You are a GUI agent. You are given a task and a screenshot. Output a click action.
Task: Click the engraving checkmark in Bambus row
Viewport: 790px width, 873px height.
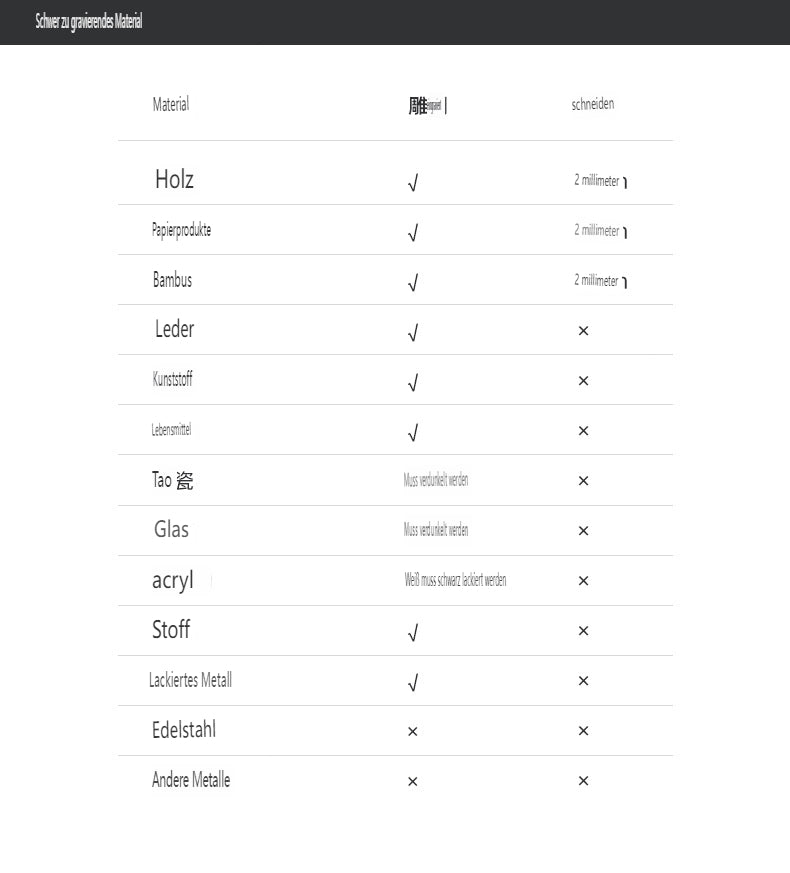tap(412, 283)
